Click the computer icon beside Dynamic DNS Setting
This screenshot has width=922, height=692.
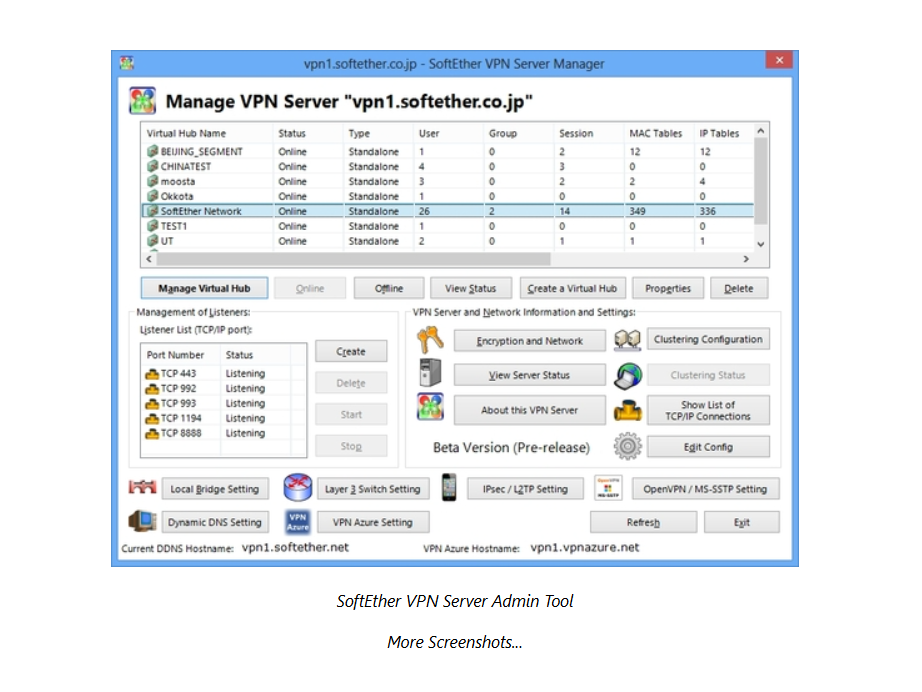[142, 521]
